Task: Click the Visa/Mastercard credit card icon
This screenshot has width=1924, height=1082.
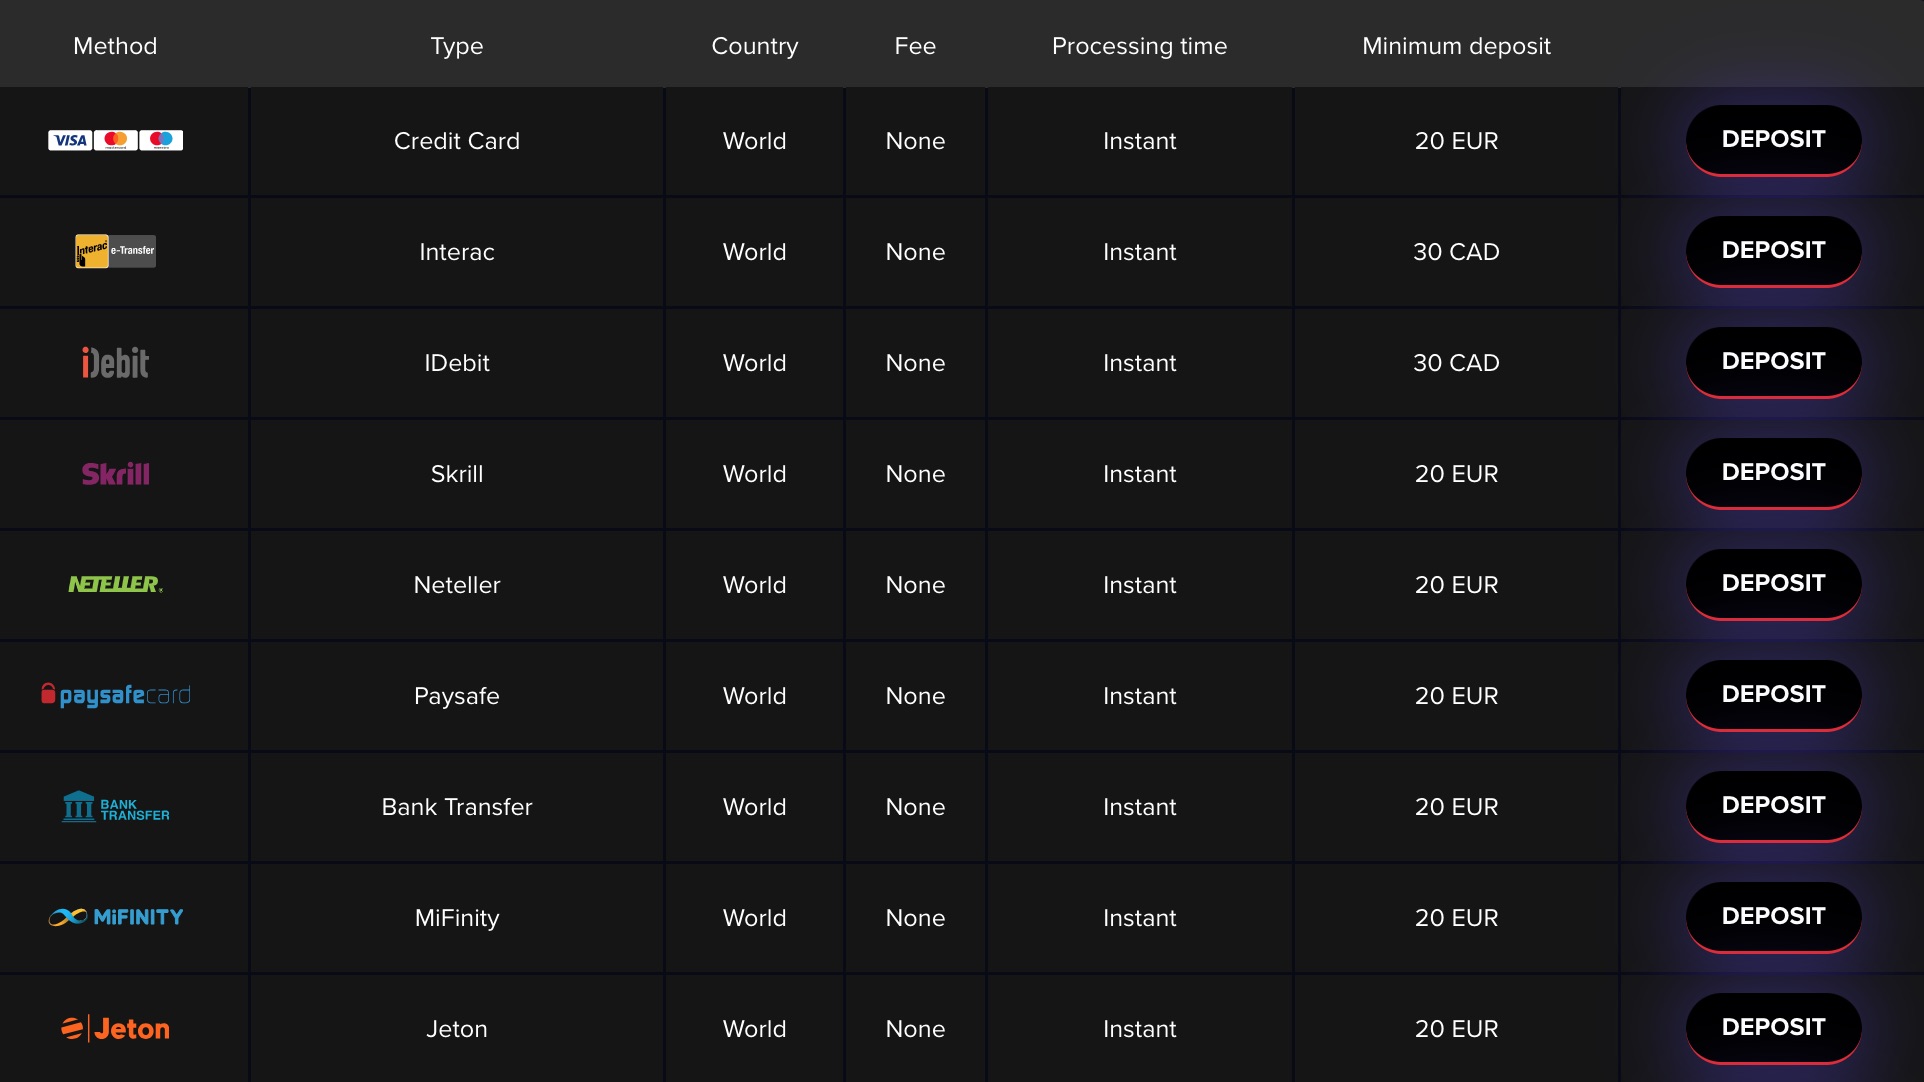Action: coord(115,139)
